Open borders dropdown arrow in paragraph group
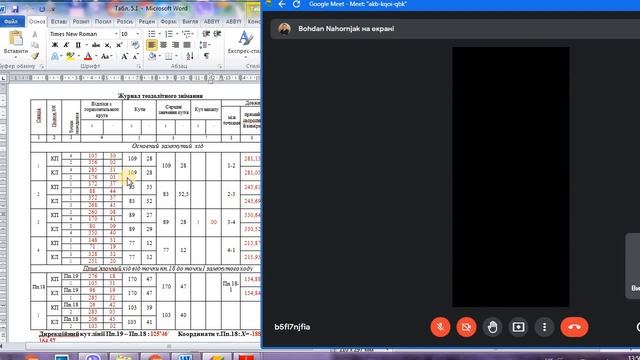640x360 pixels. coord(176,56)
